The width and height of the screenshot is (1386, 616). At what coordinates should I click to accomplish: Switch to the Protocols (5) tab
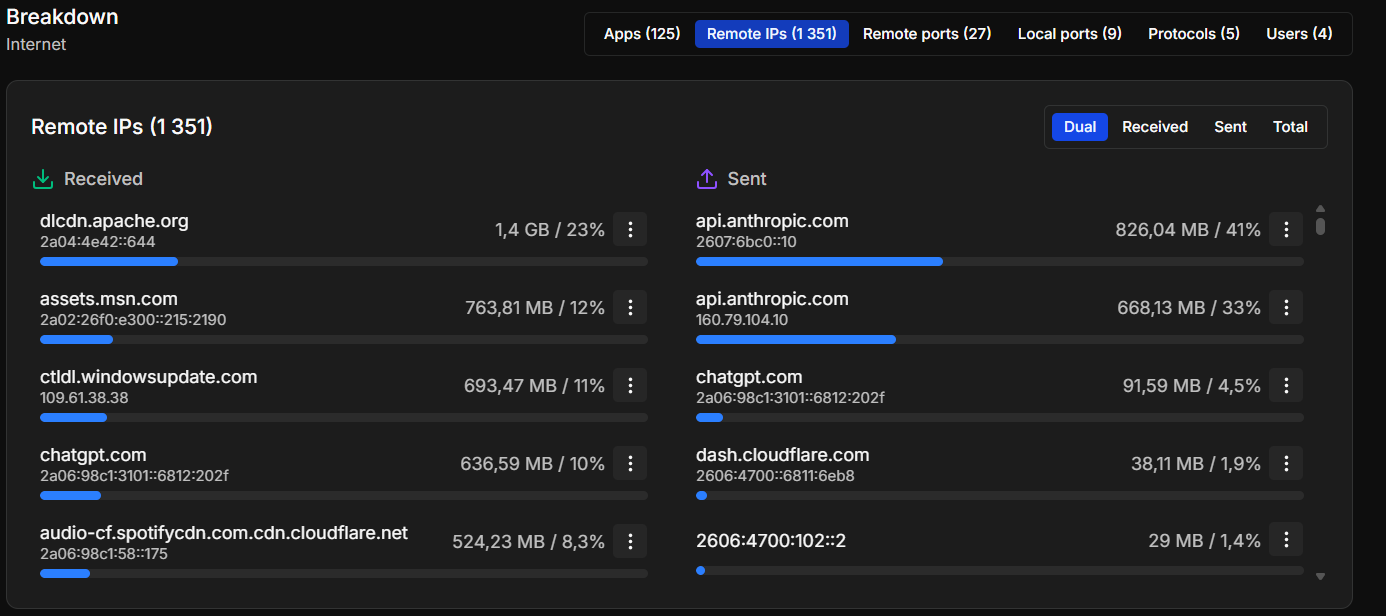point(1194,34)
